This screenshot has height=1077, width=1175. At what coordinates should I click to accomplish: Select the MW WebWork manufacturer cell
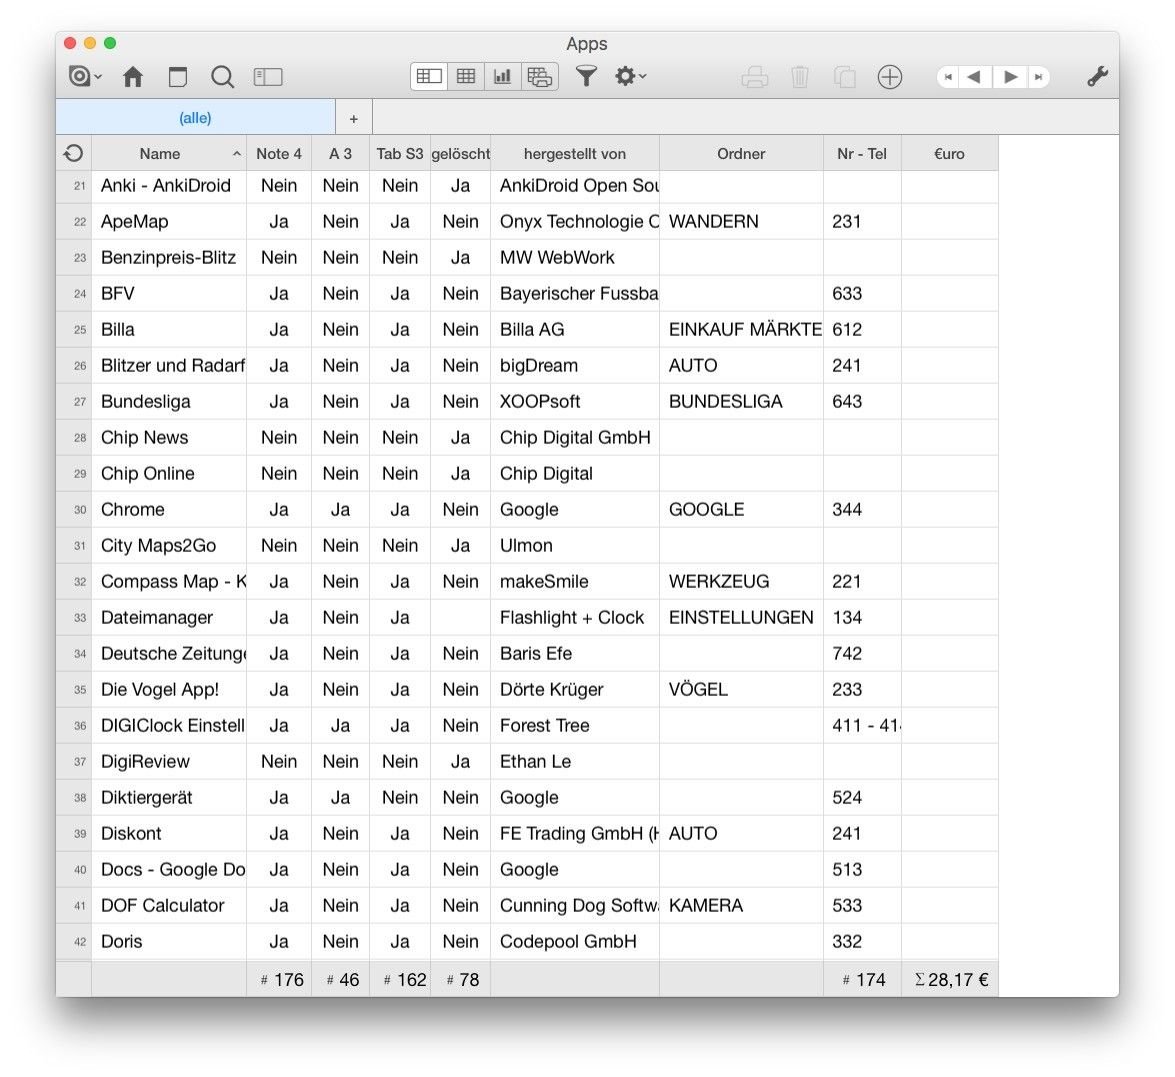pos(575,258)
